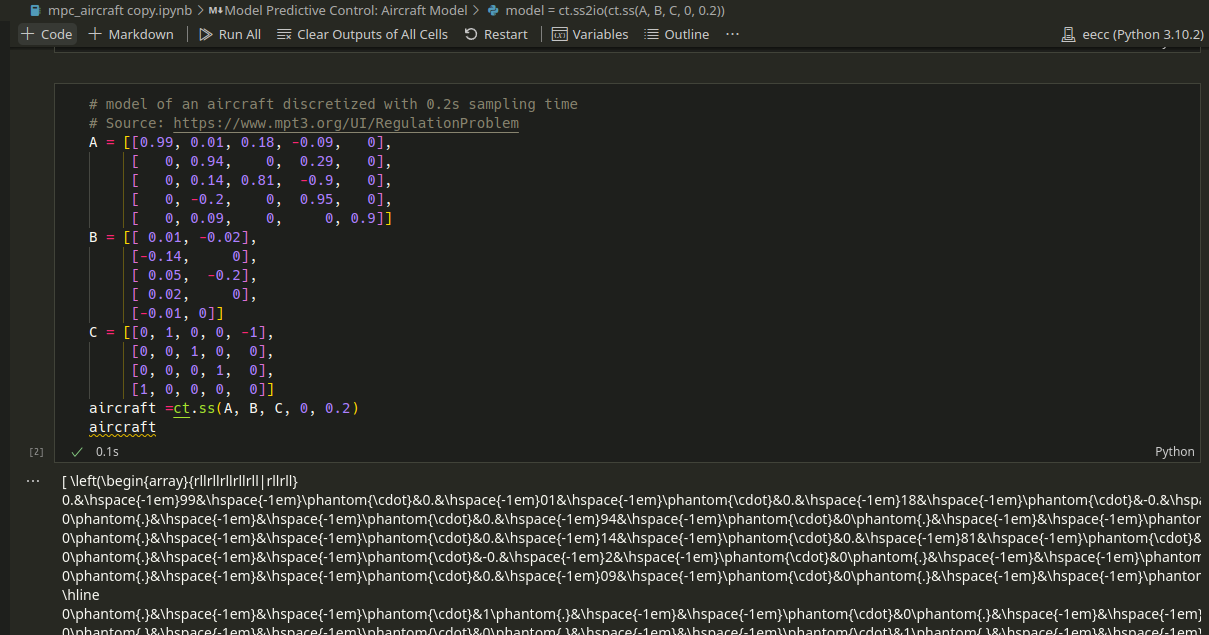Open the toolbar more actions ellipsis
Image resolution: width=1209 pixels, height=635 pixels.
(x=733, y=34)
